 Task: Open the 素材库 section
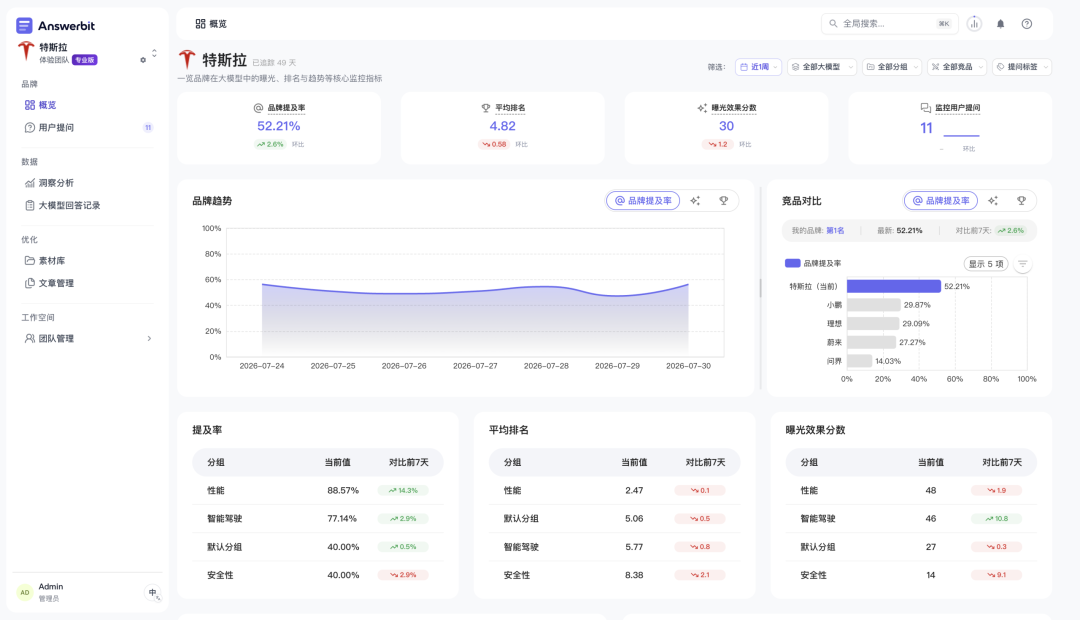pyautogui.click(x=87, y=260)
